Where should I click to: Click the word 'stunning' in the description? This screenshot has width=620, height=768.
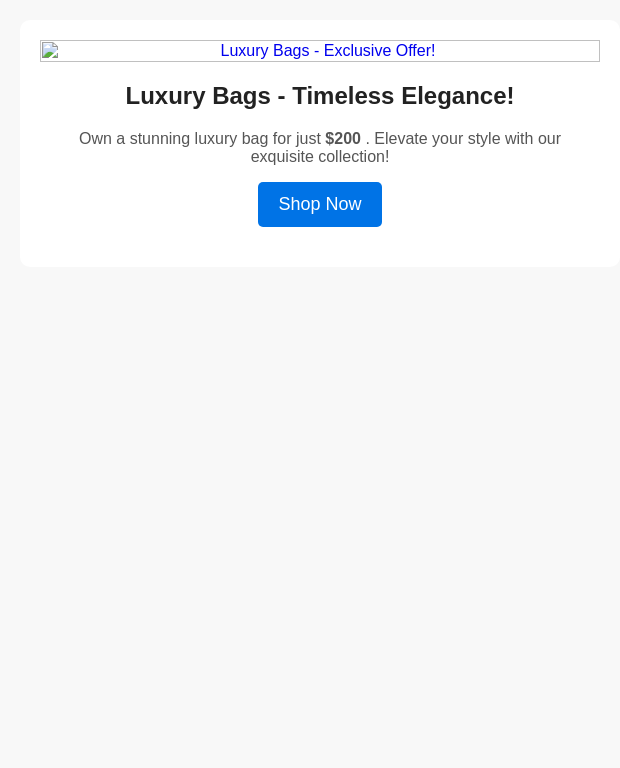coord(160,139)
